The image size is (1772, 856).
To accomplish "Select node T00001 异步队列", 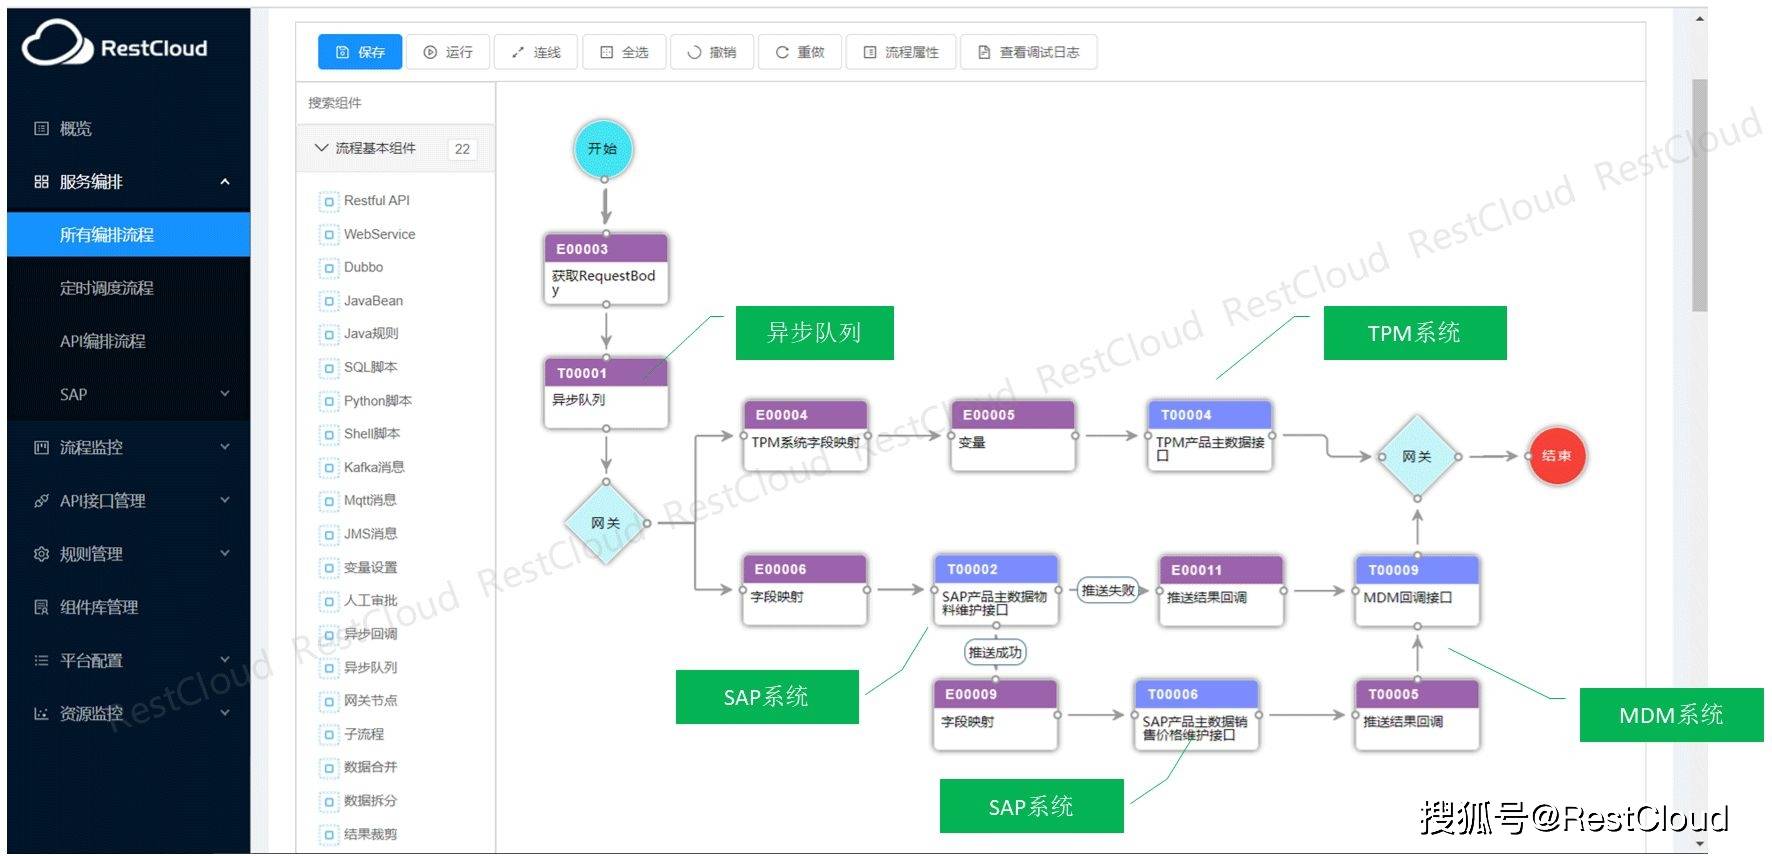I will coord(606,393).
